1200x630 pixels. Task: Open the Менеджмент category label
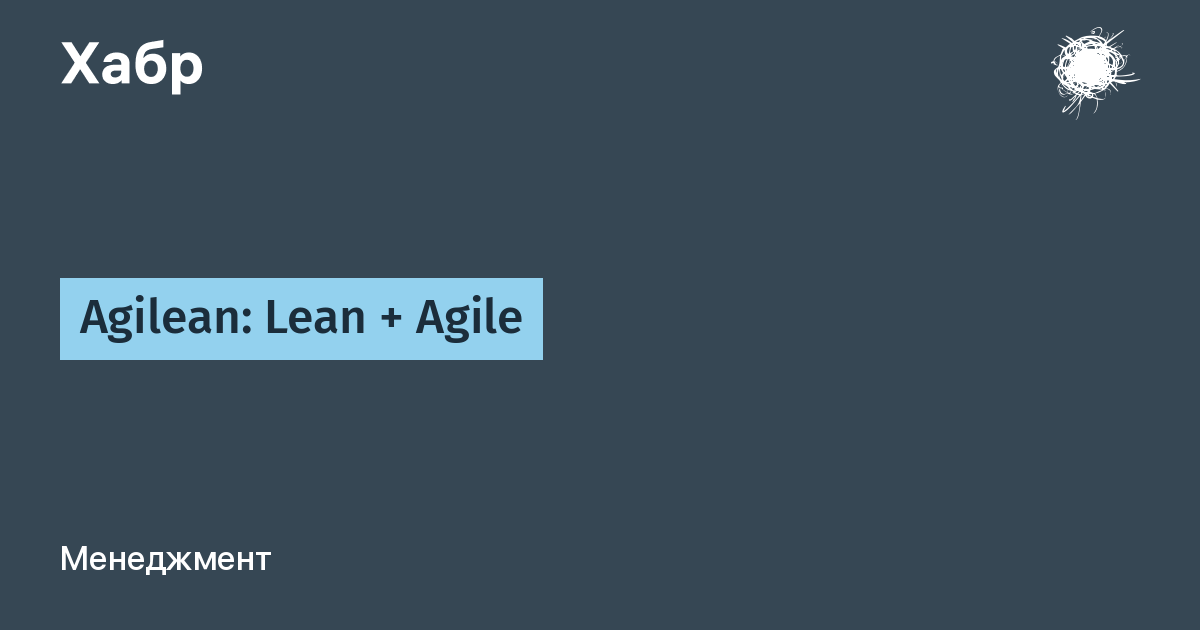pyautogui.click(x=165, y=559)
